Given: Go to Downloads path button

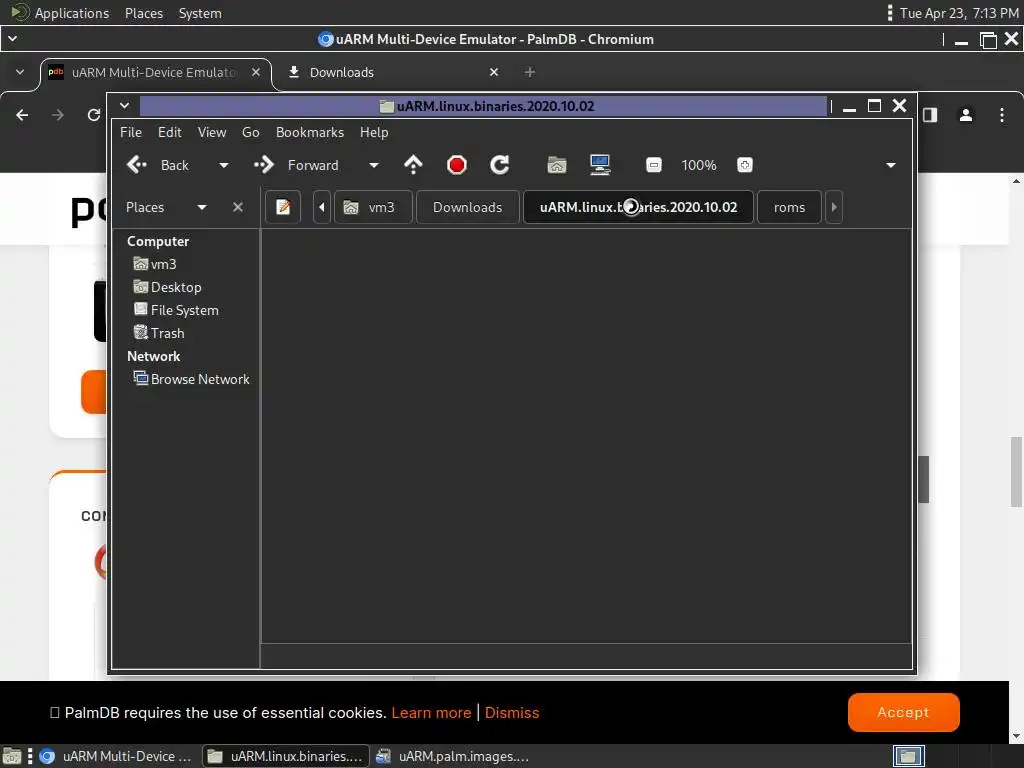Looking at the screenshot, I should [x=468, y=207].
